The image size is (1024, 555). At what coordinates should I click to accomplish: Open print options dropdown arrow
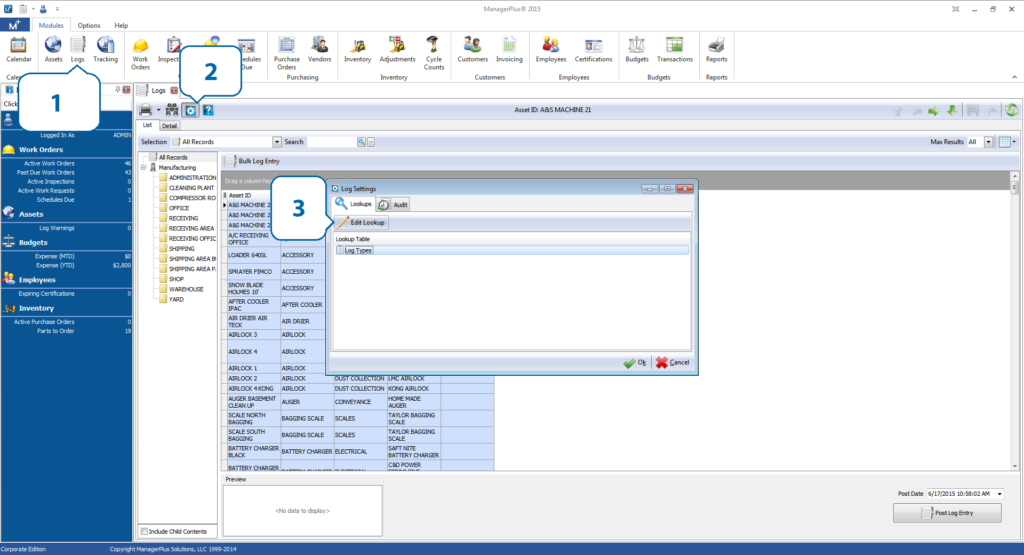click(x=159, y=110)
